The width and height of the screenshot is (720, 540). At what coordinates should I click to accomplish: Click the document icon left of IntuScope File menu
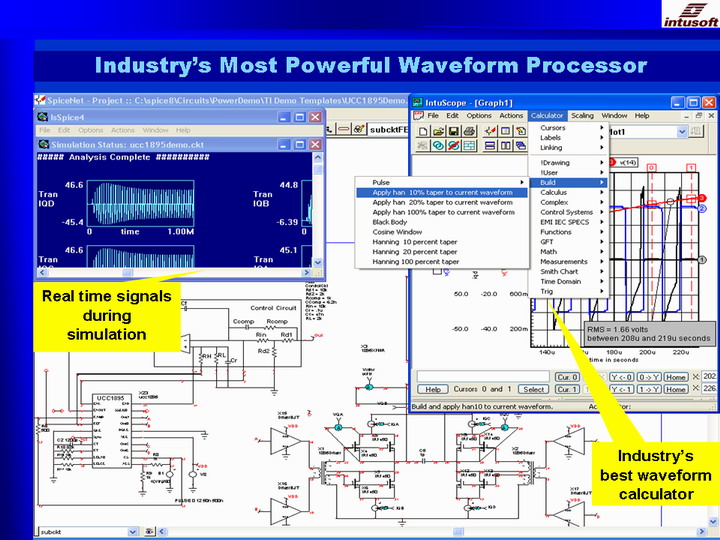pos(418,116)
